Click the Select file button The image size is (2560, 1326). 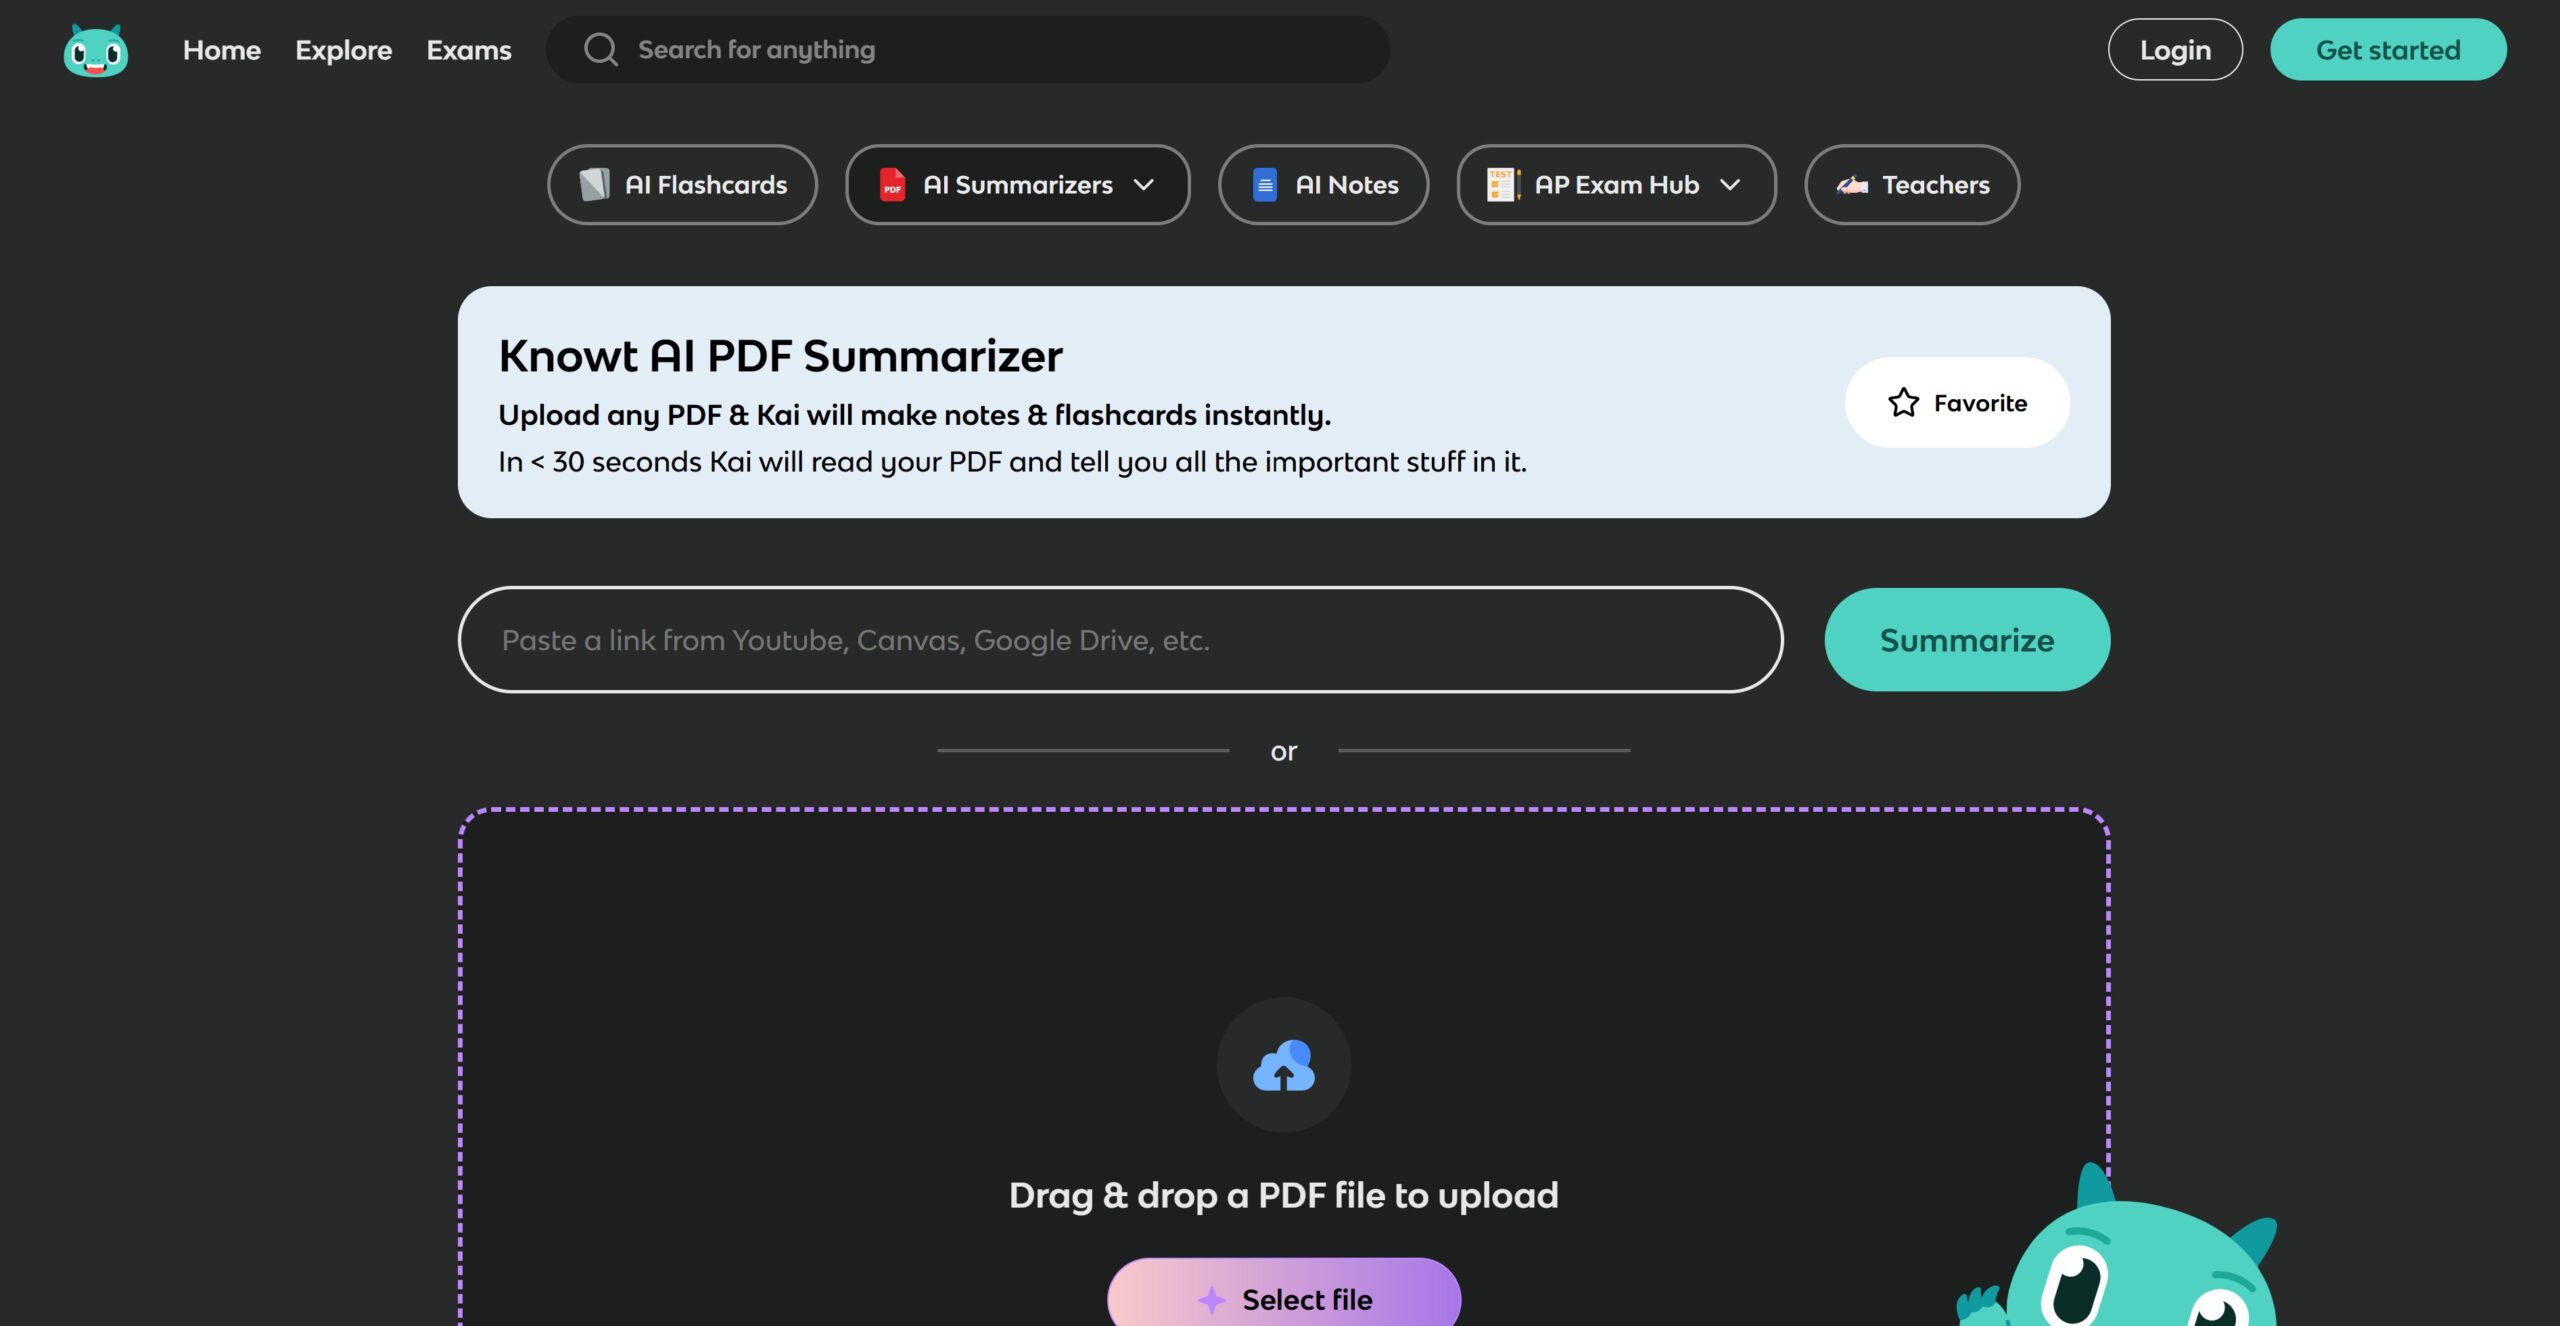1284,1293
